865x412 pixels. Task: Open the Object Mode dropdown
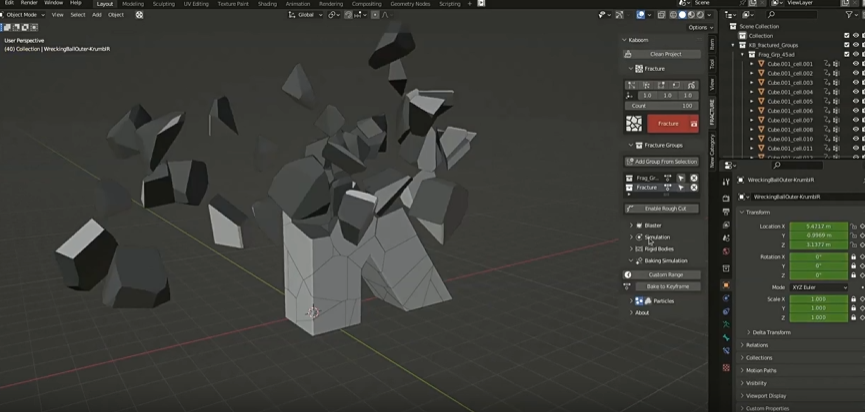tap(24, 15)
